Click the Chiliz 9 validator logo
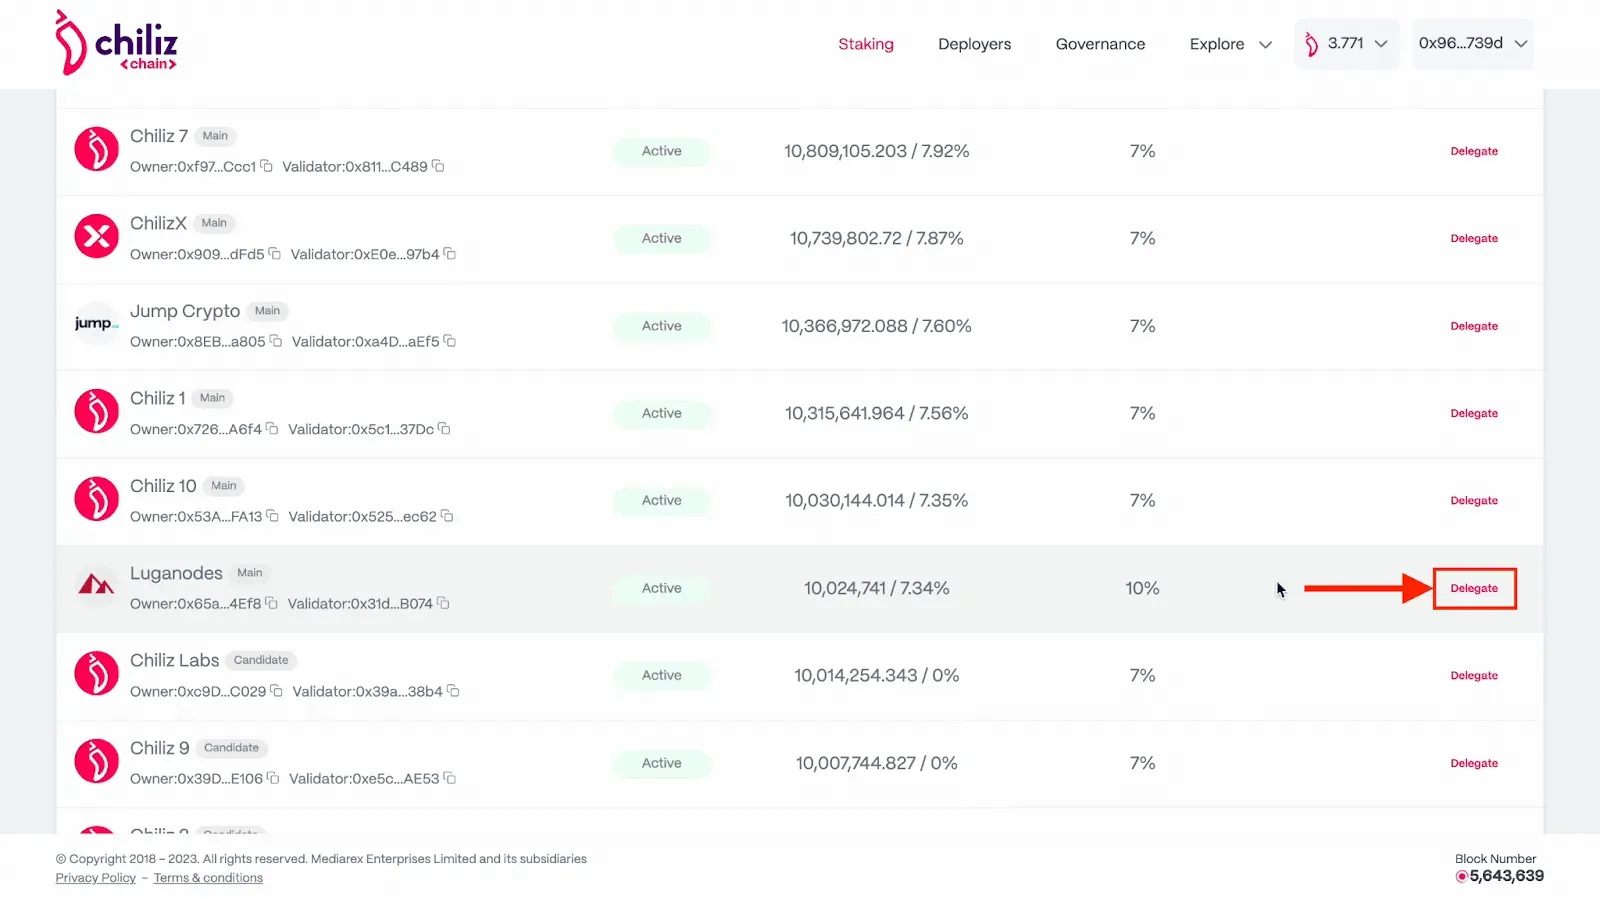 [97, 761]
